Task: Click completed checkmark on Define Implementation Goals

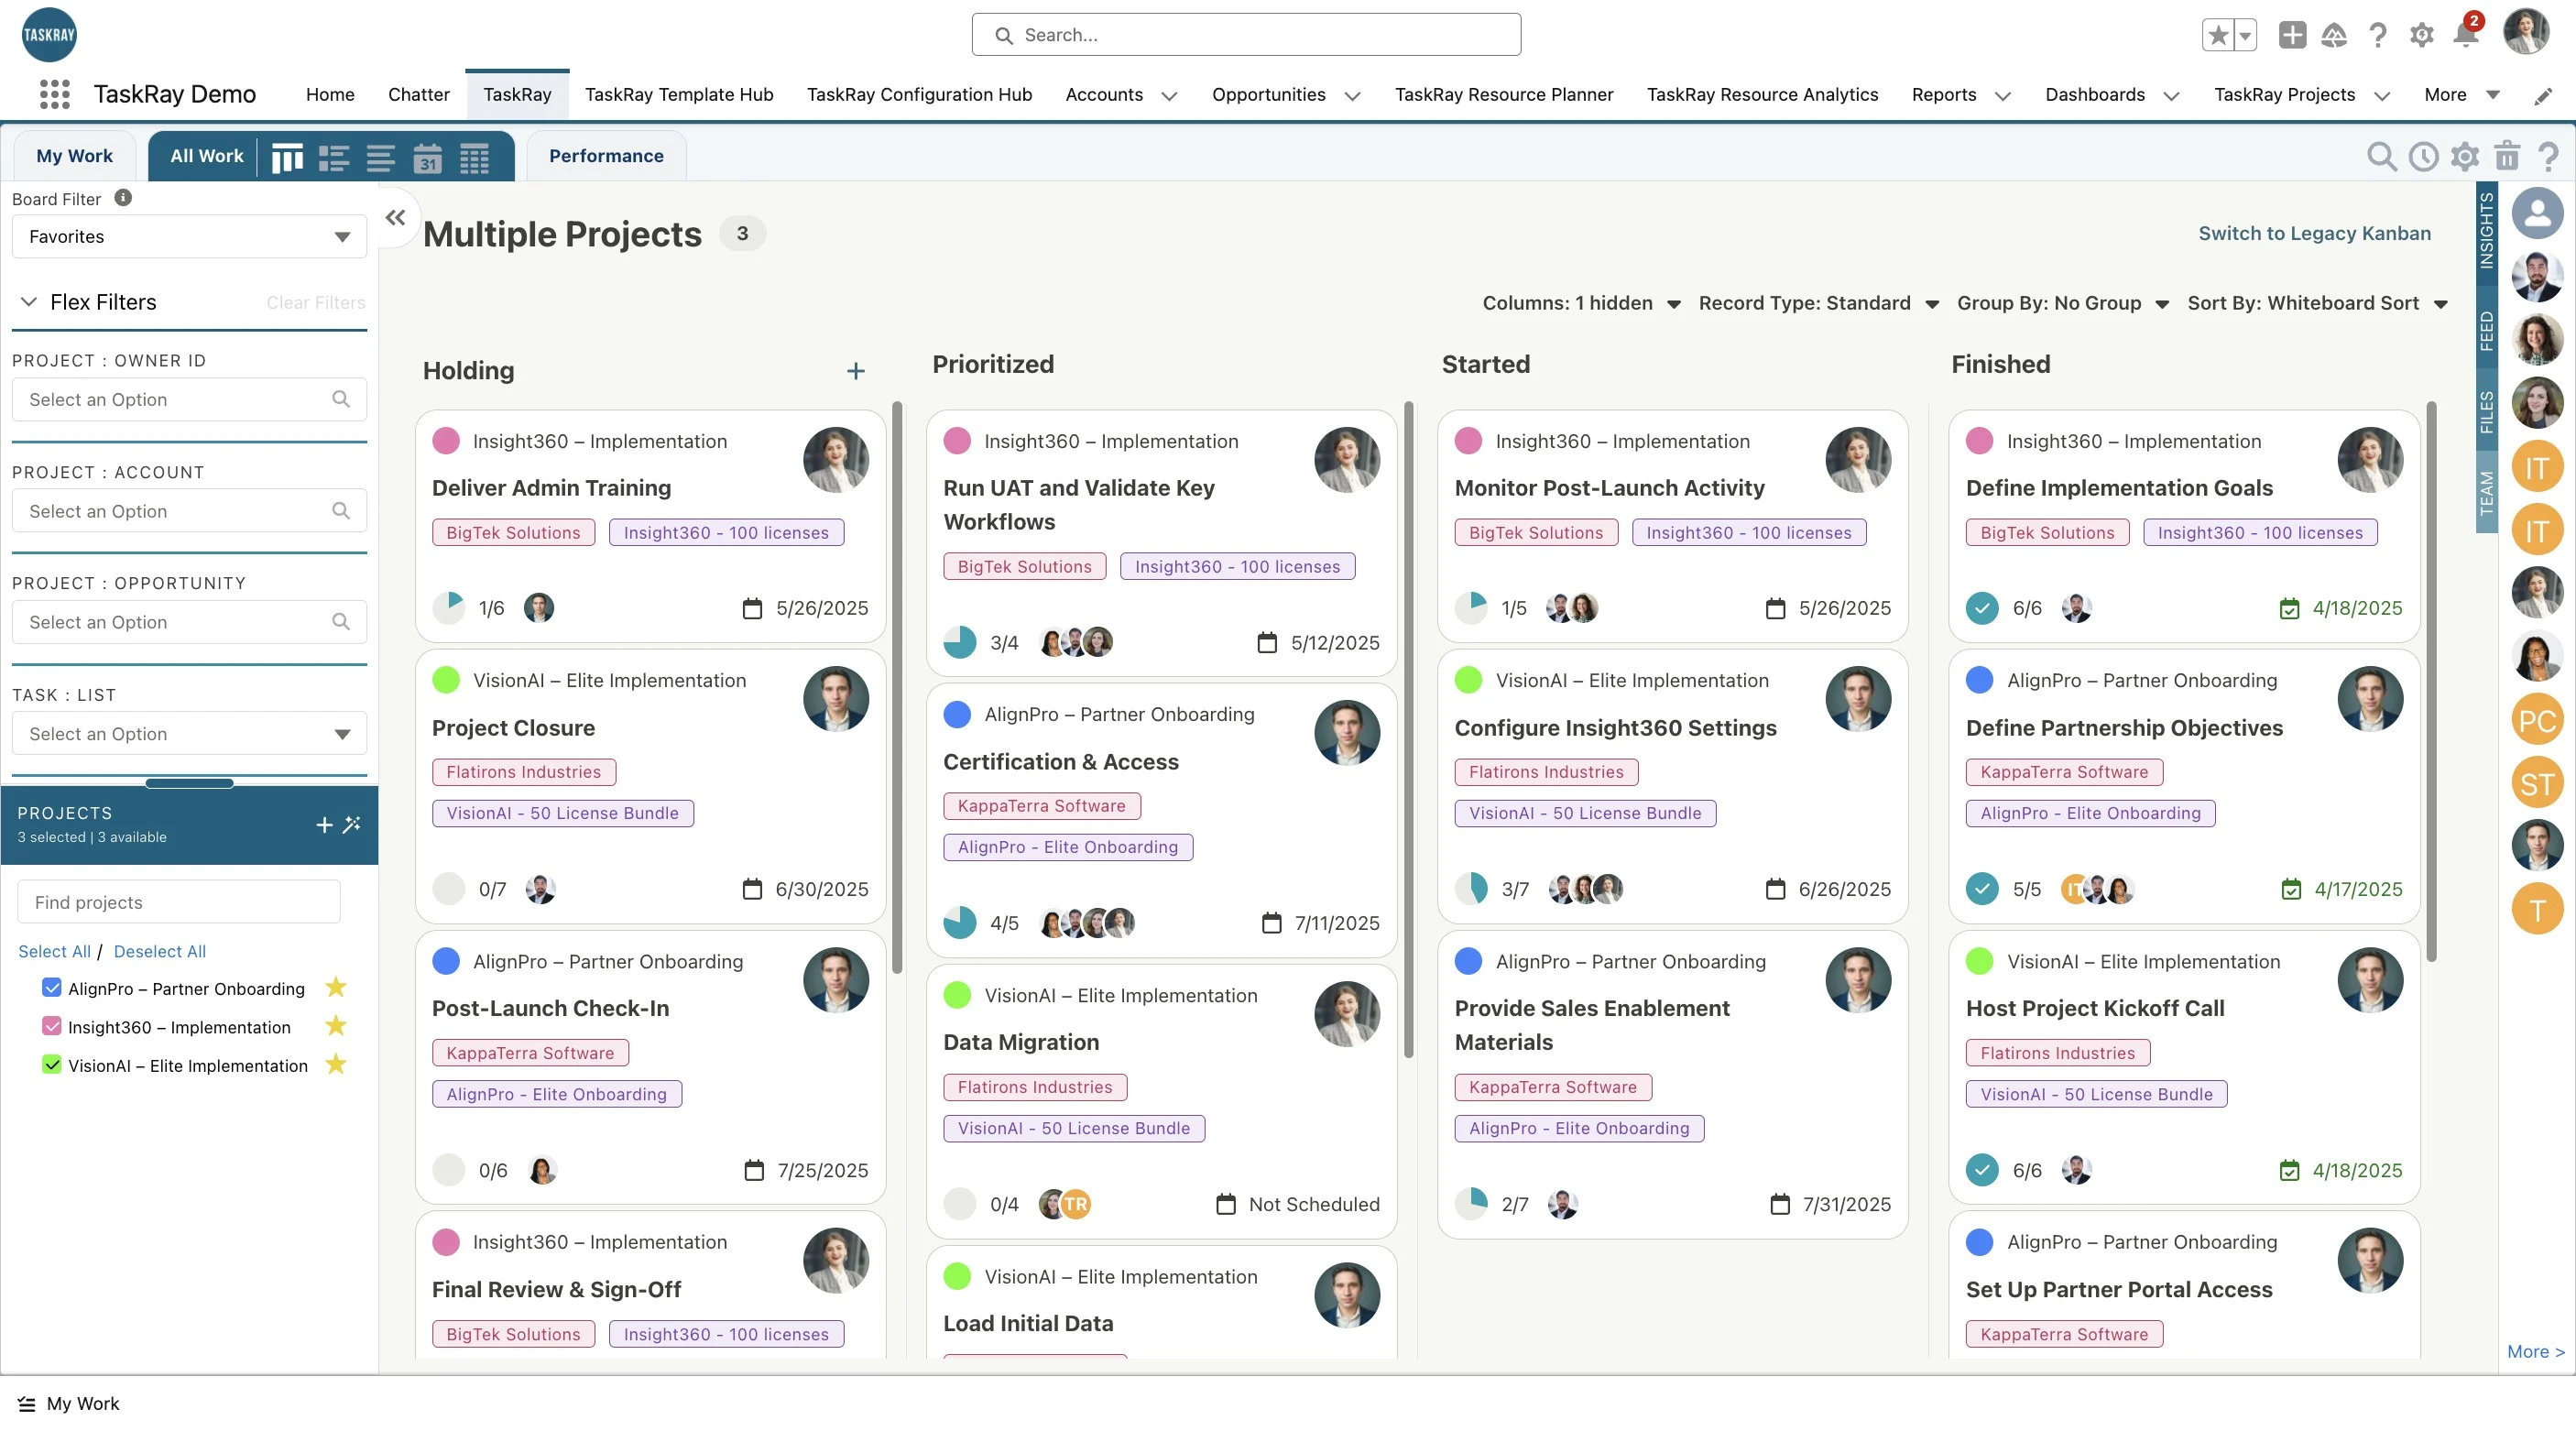Action: (1982, 608)
